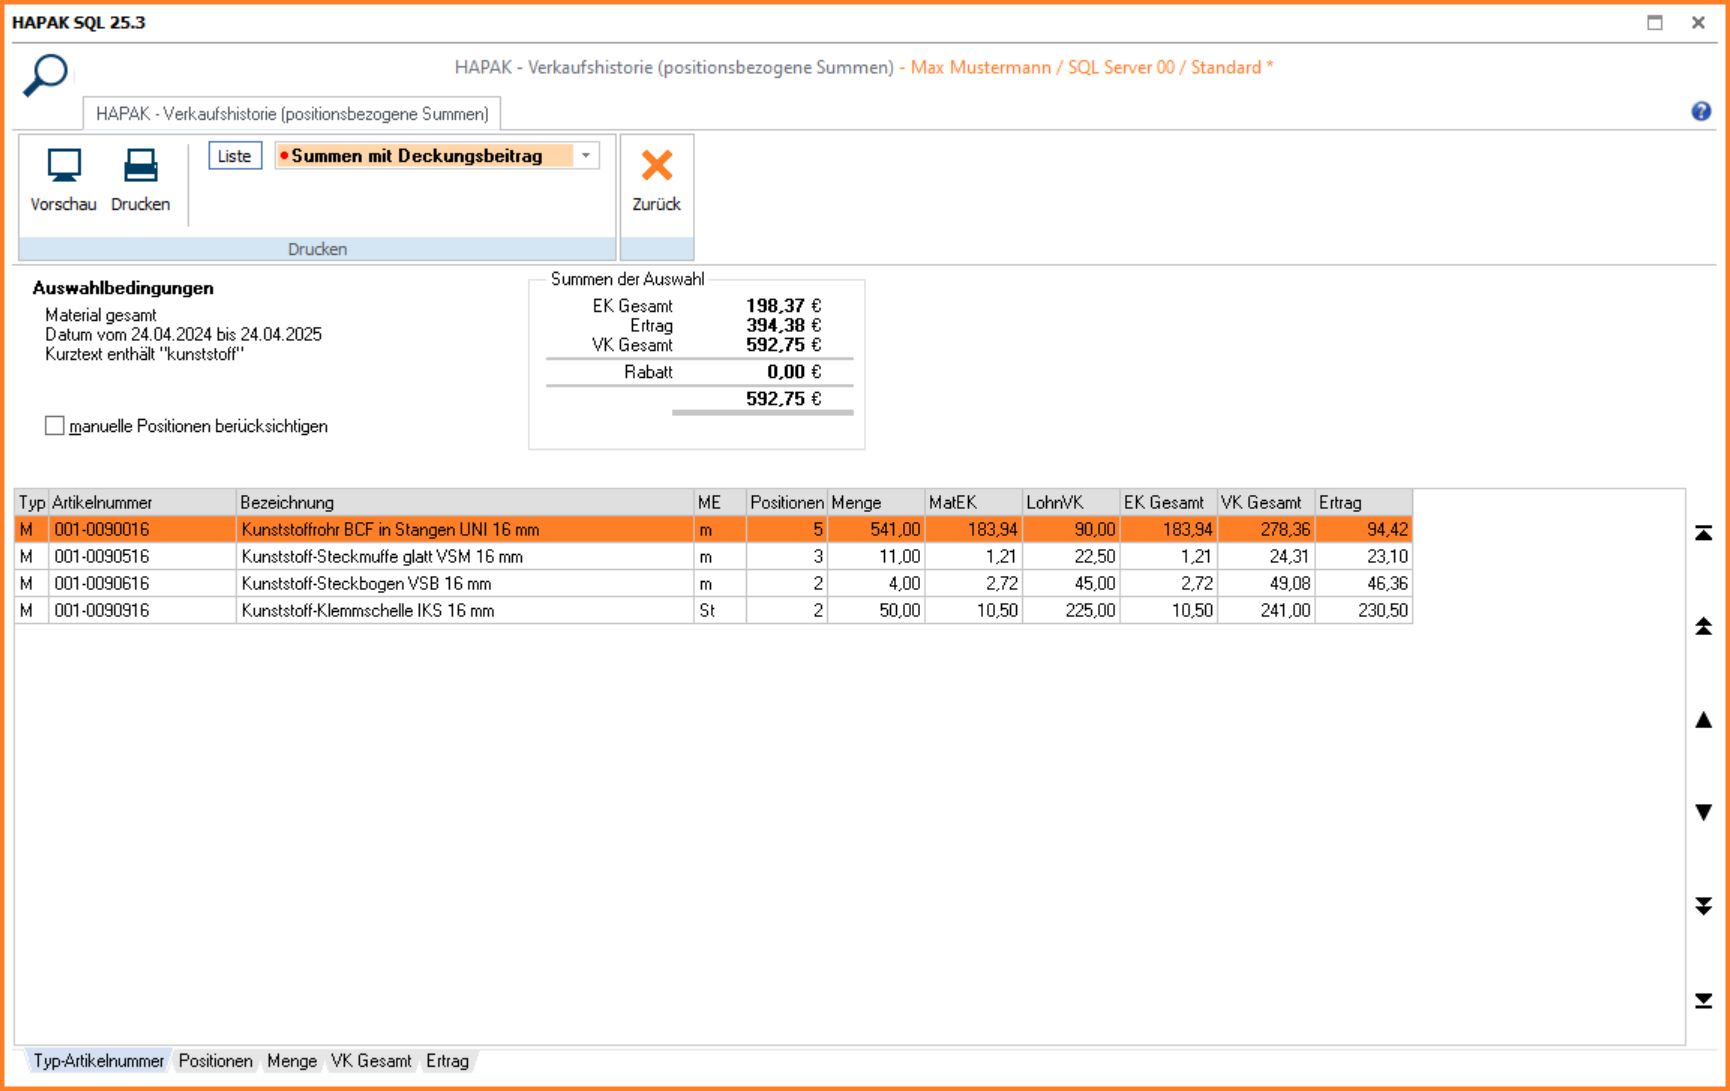Click the orange X Zurück icon
Image resolution: width=1730 pixels, height=1091 pixels.
point(657,166)
